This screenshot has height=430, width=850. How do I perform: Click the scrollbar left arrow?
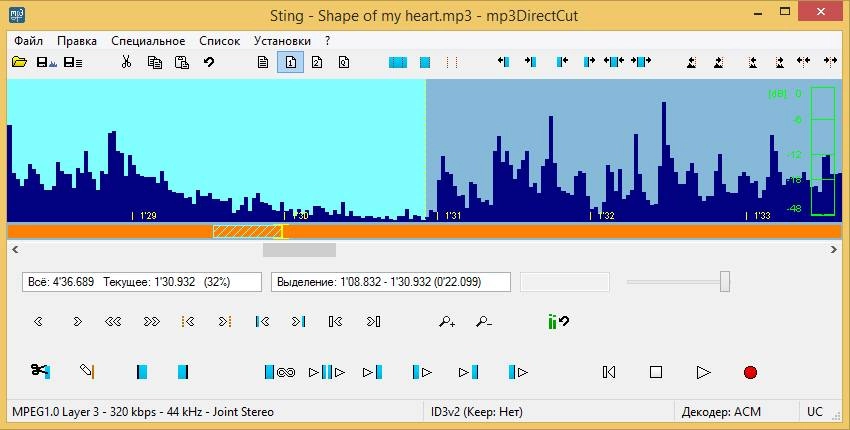[x=15, y=249]
